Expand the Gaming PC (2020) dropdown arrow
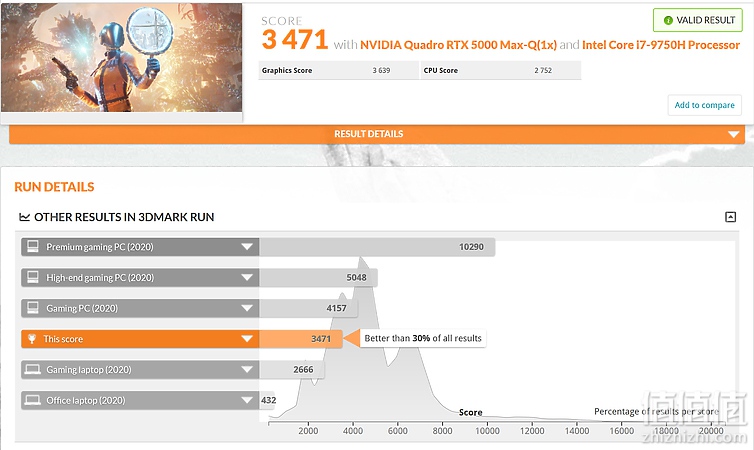This screenshot has width=754, height=450. point(247,308)
